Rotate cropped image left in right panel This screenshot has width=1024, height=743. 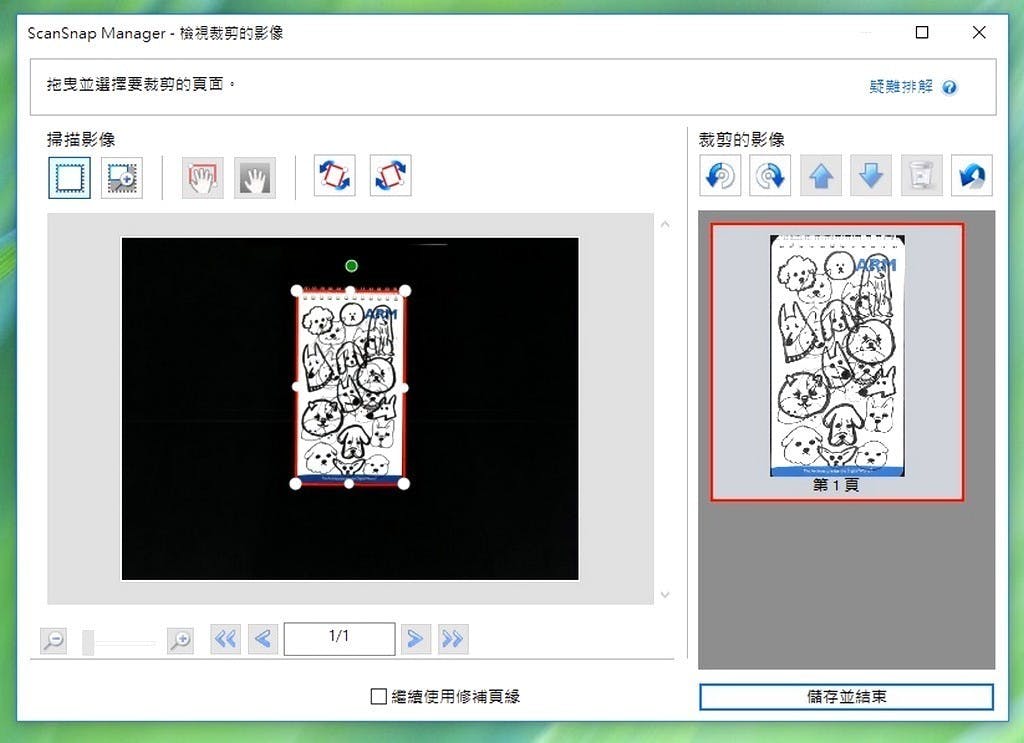tap(720, 176)
